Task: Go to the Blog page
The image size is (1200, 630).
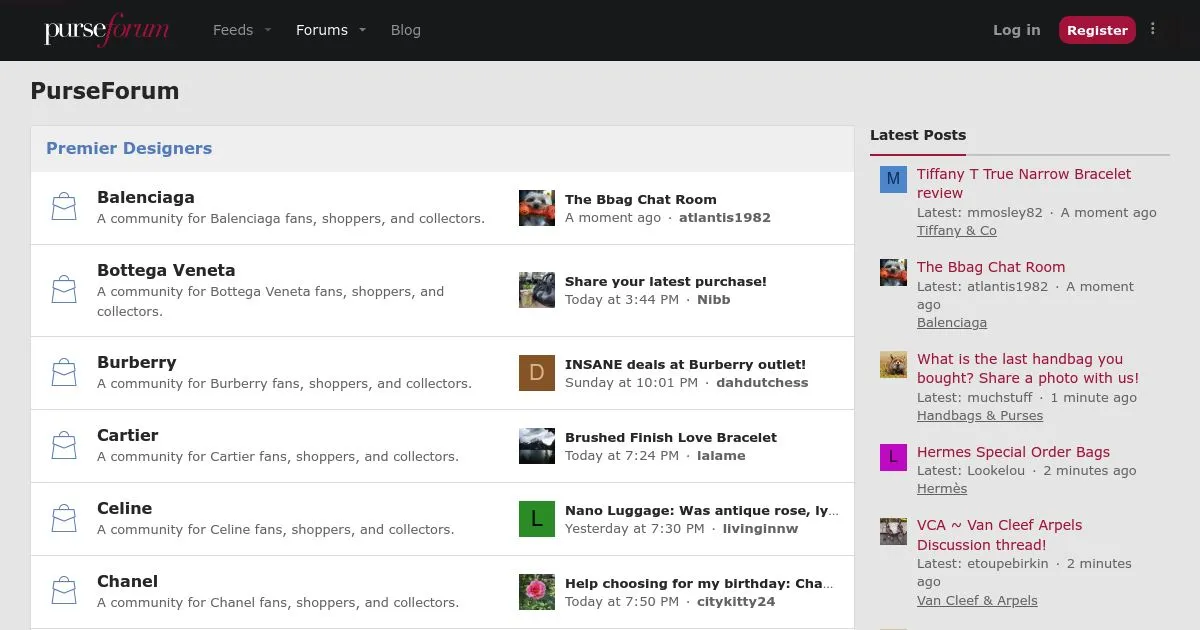Action: [405, 30]
